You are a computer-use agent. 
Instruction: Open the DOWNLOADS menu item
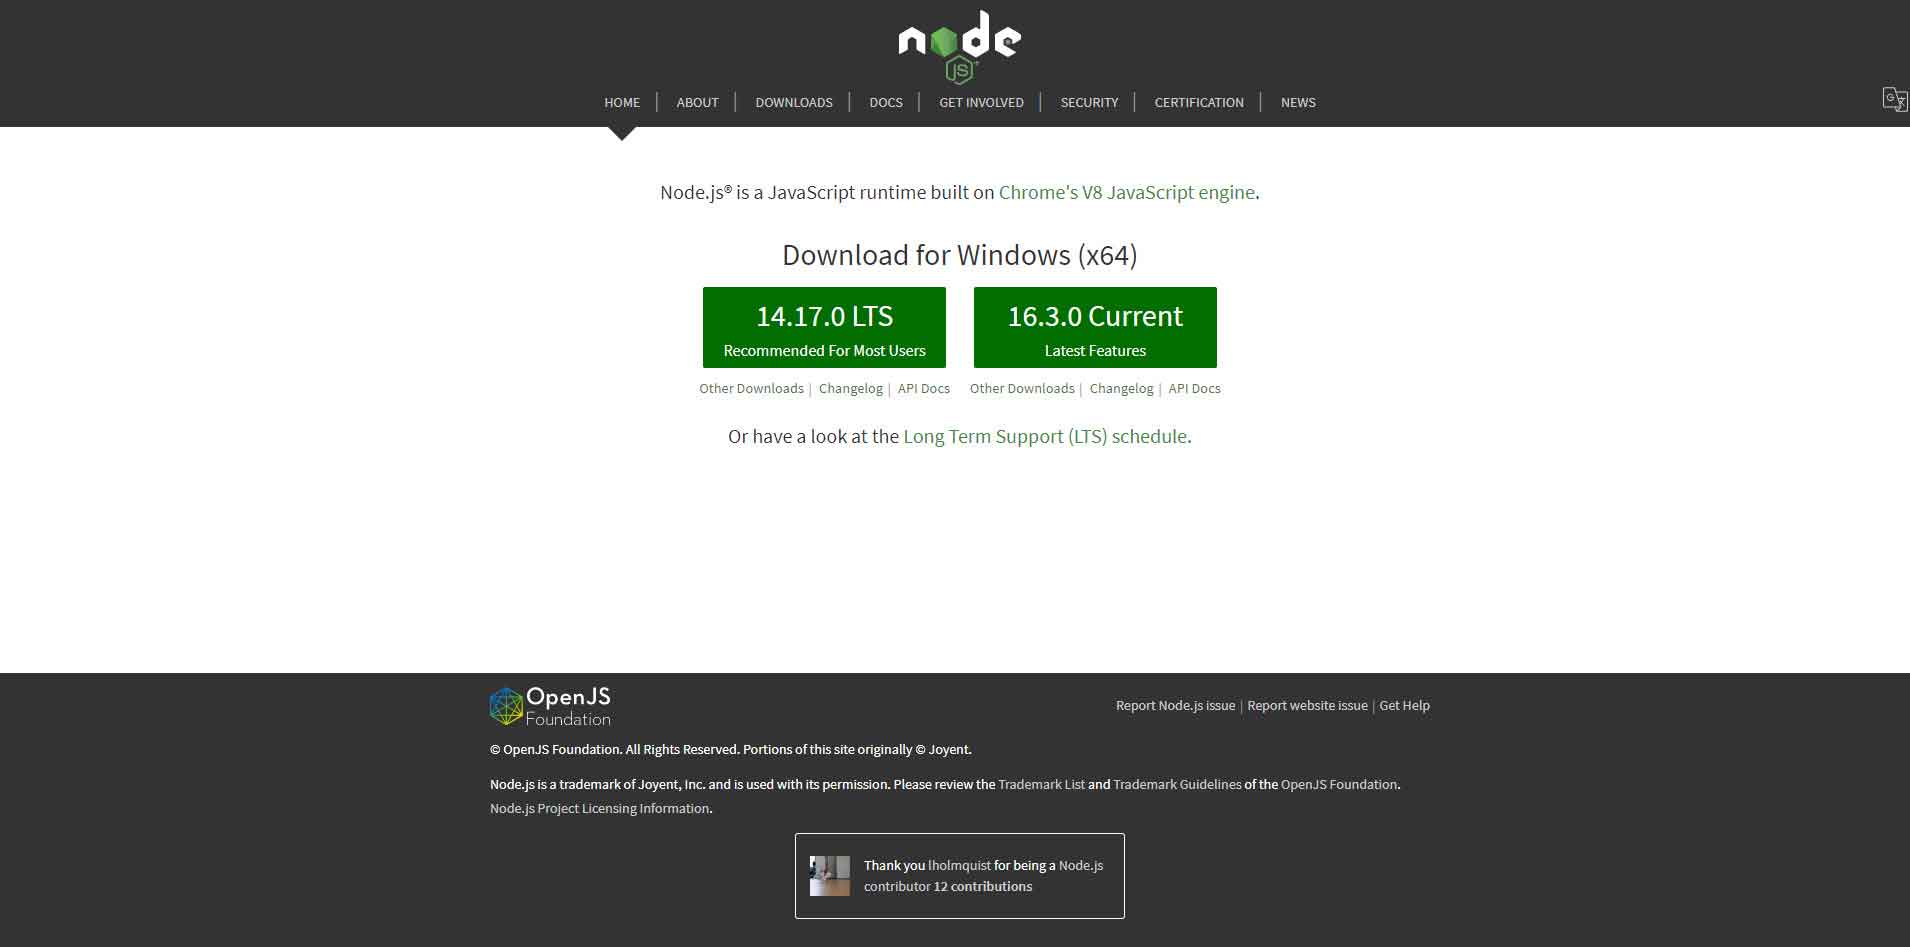tap(794, 102)
